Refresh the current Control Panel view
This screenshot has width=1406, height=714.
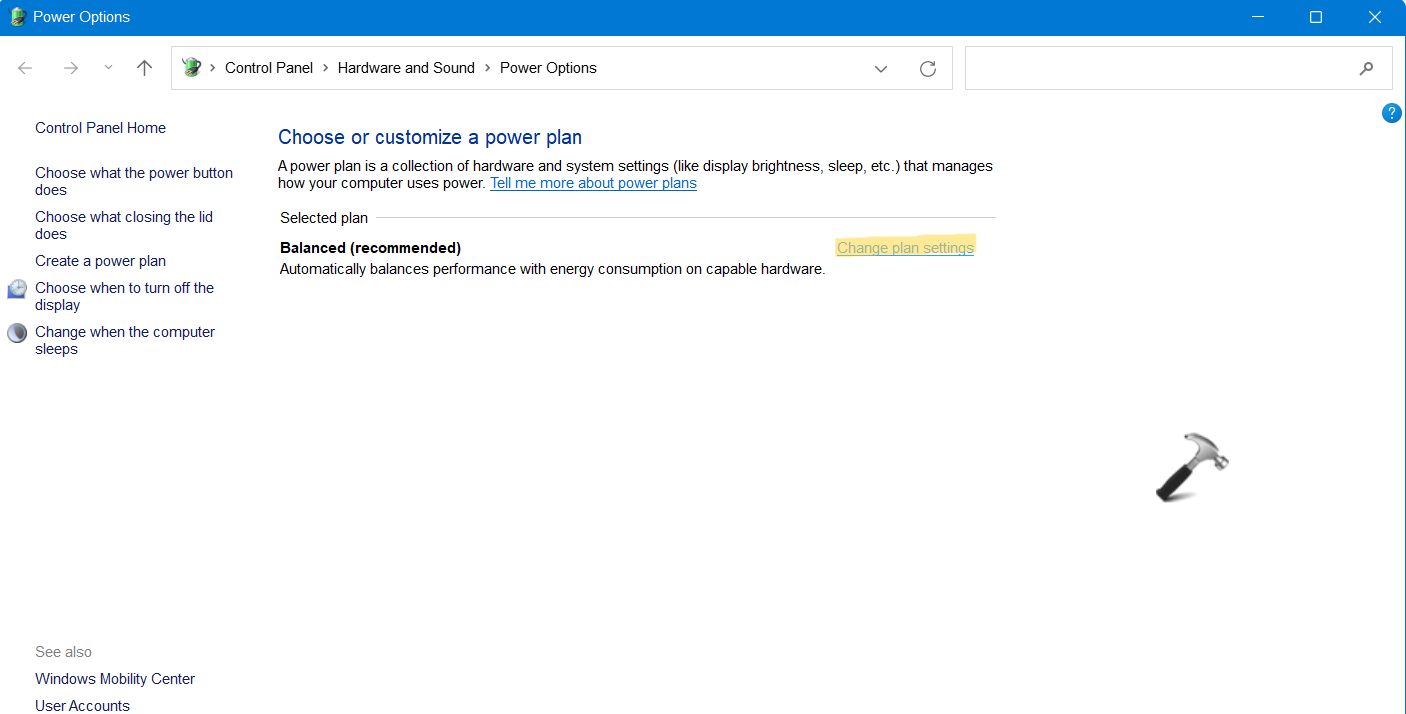pyautogui.click(x=928, y=68)
